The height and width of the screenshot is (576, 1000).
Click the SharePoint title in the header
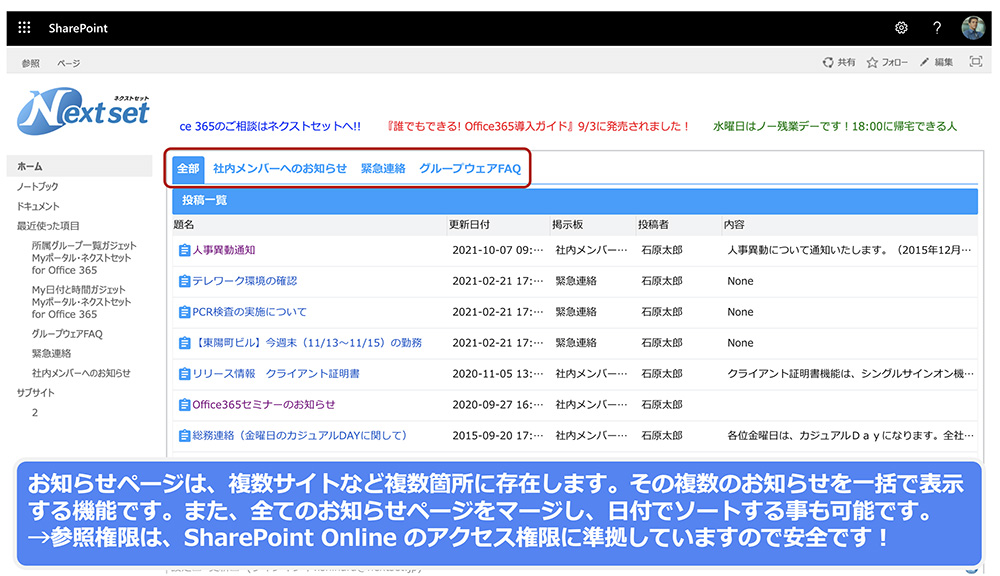point(78,28)
